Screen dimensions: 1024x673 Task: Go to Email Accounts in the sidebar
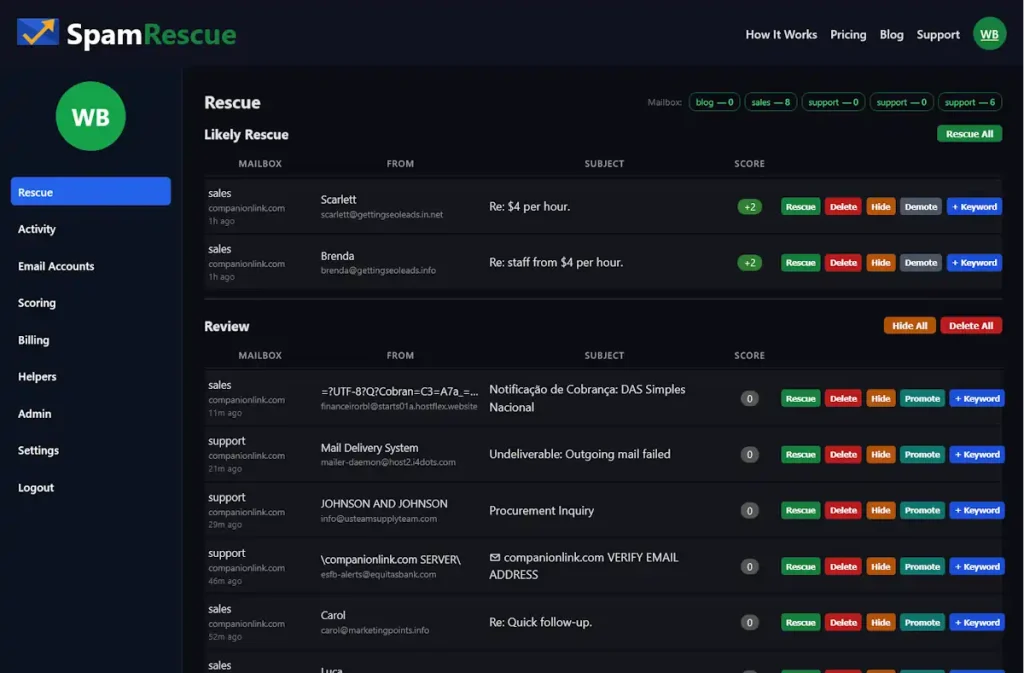pyautogui.click(x=56, y=266)
